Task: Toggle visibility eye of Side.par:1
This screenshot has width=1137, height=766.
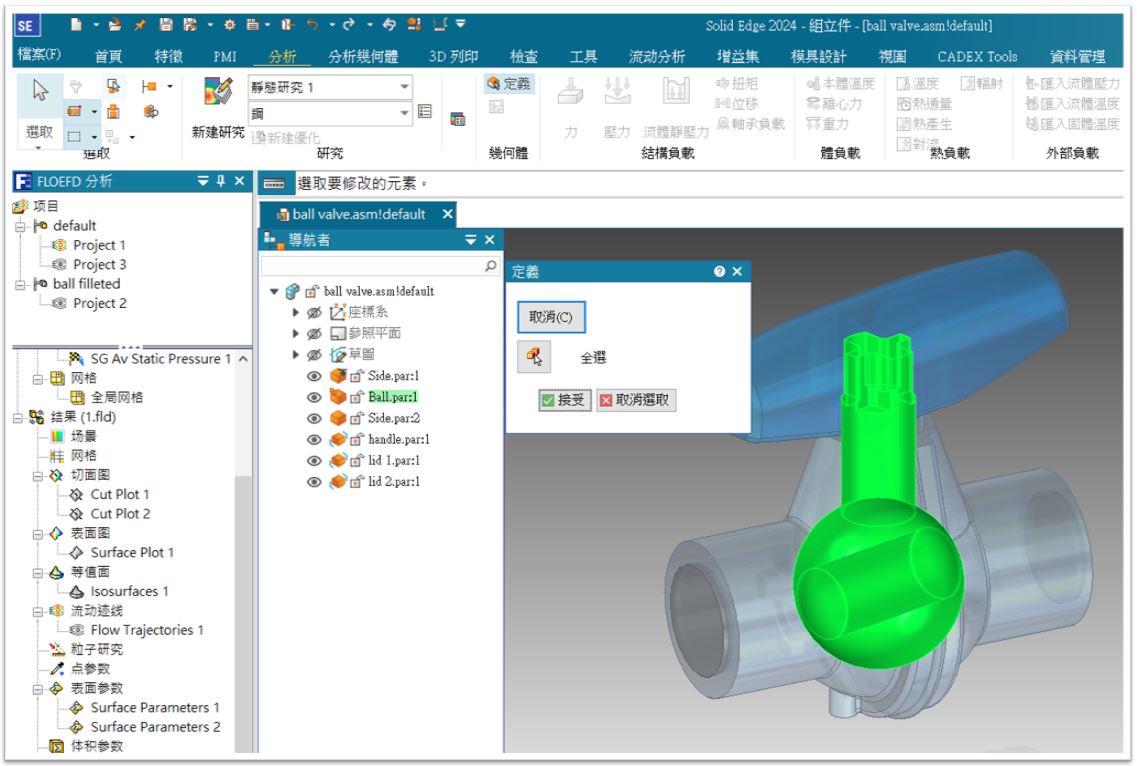Action: coord(314,376)
